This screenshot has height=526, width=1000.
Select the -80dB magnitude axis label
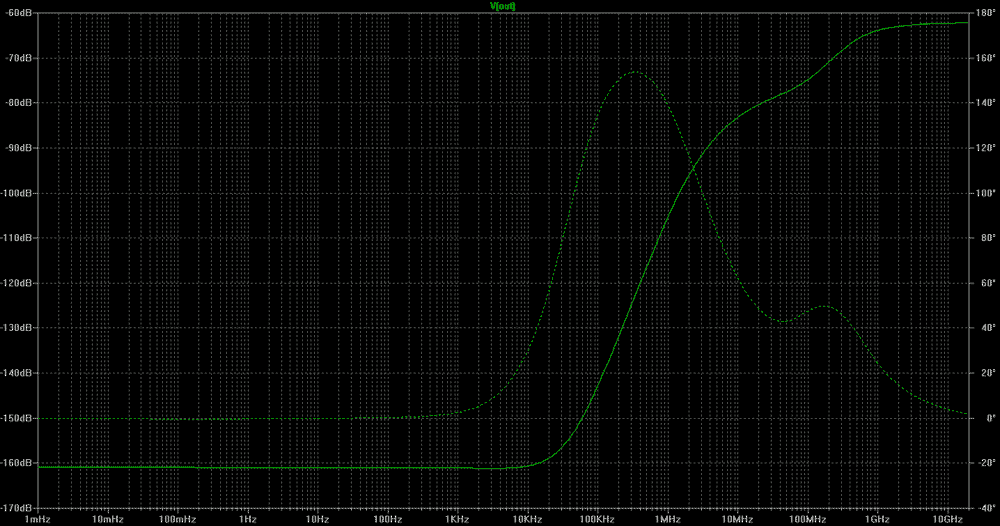coord(16,103)
